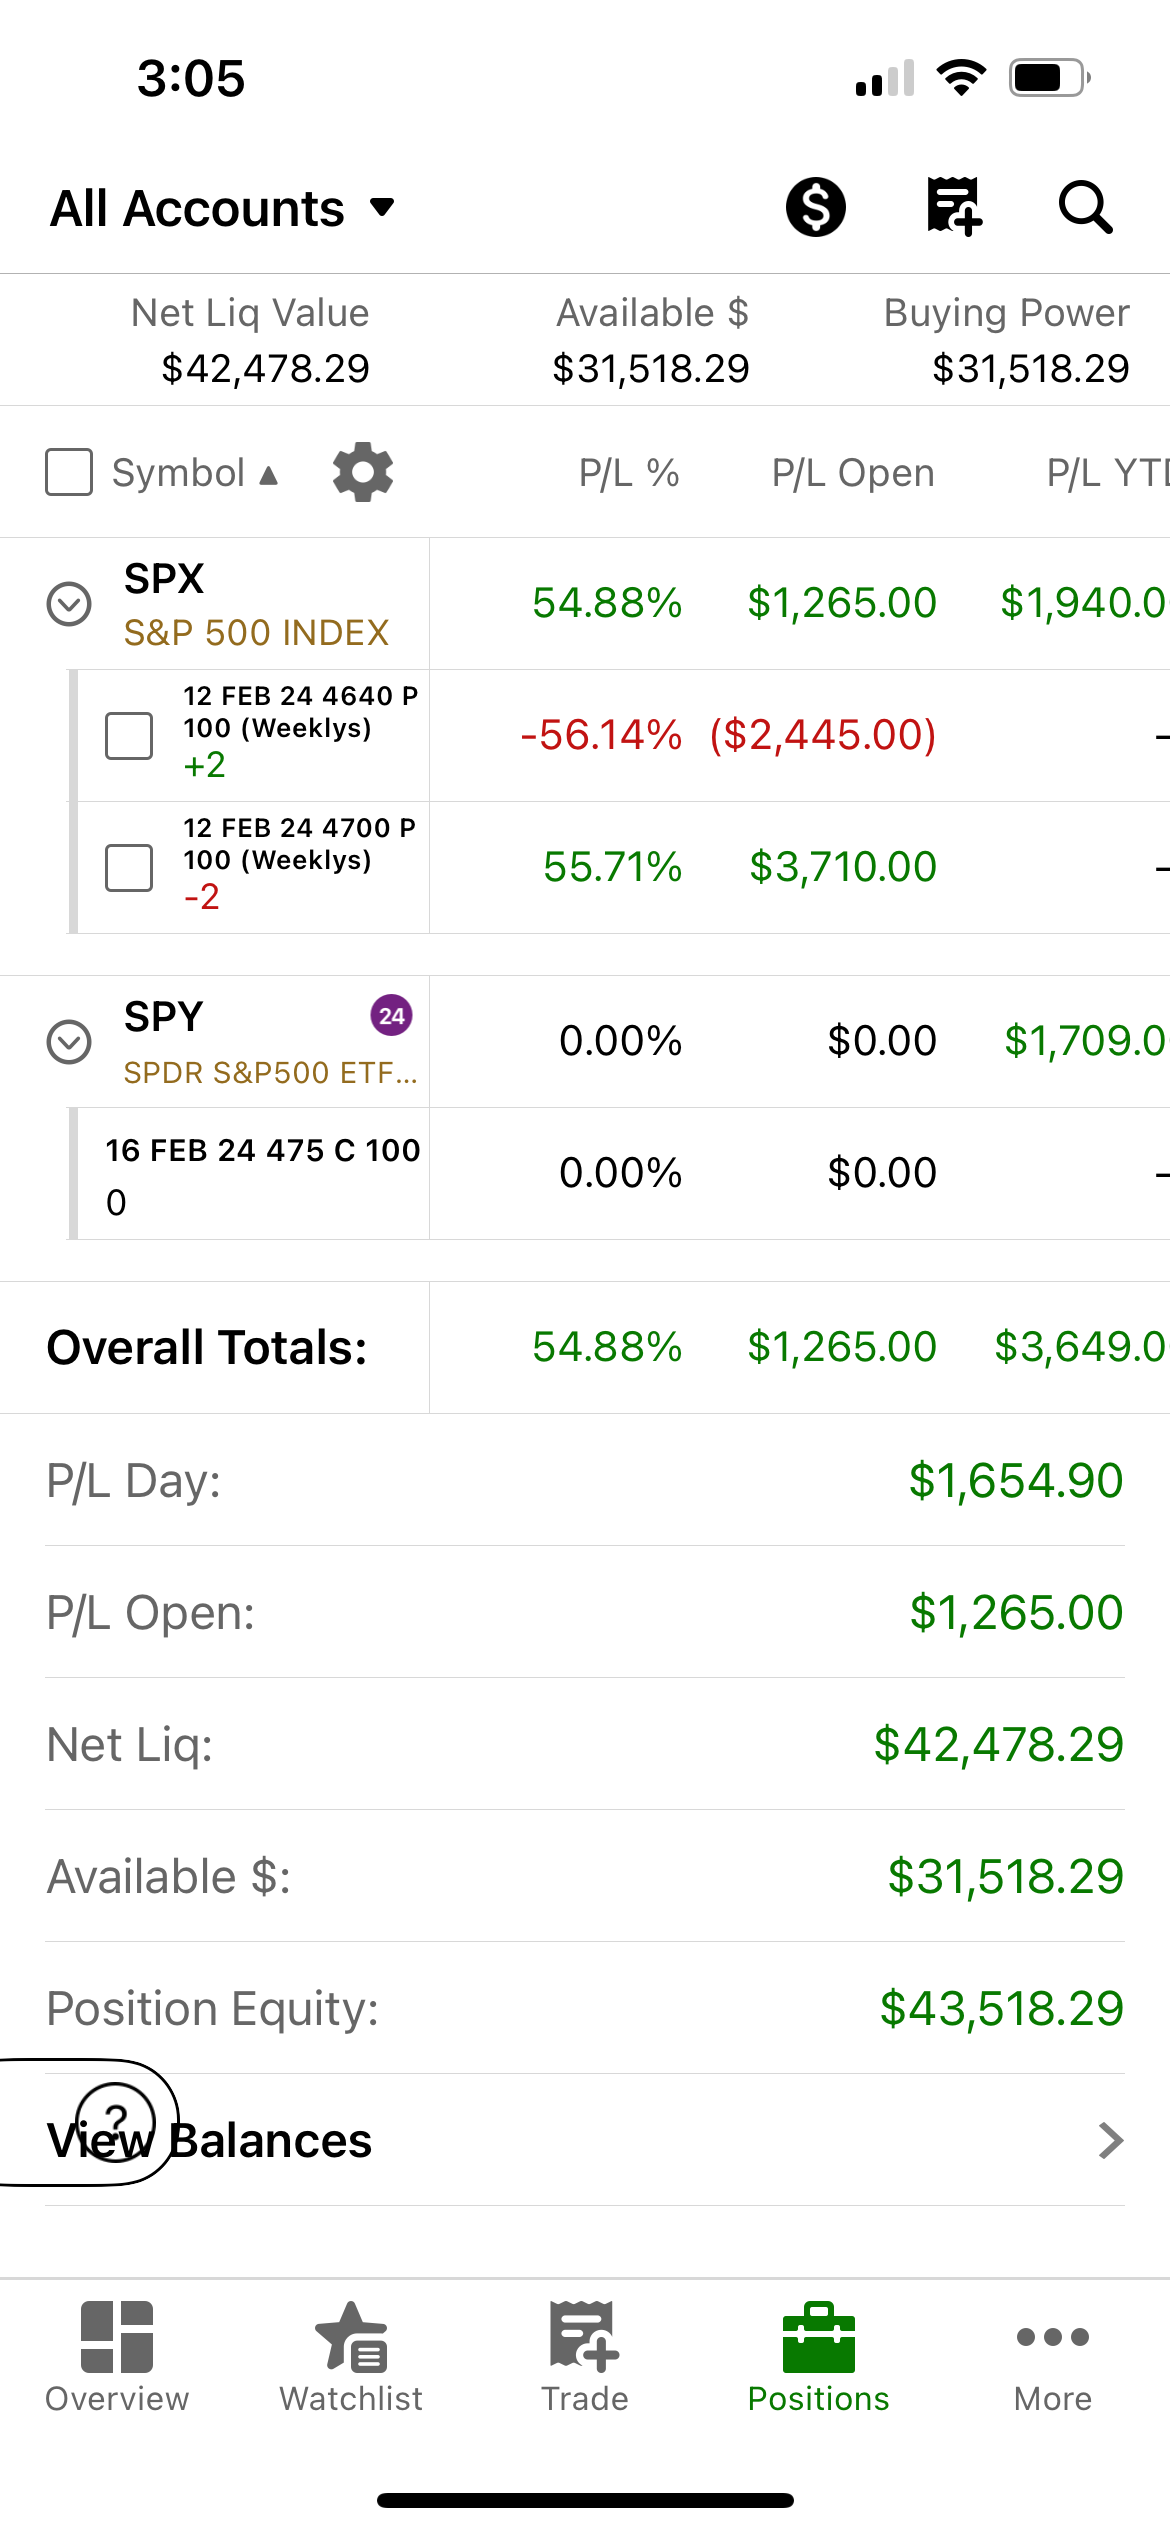Tap the help question mark bubble
The height and width of the screenshot is (2532, 1170).
click(116, 2121)
